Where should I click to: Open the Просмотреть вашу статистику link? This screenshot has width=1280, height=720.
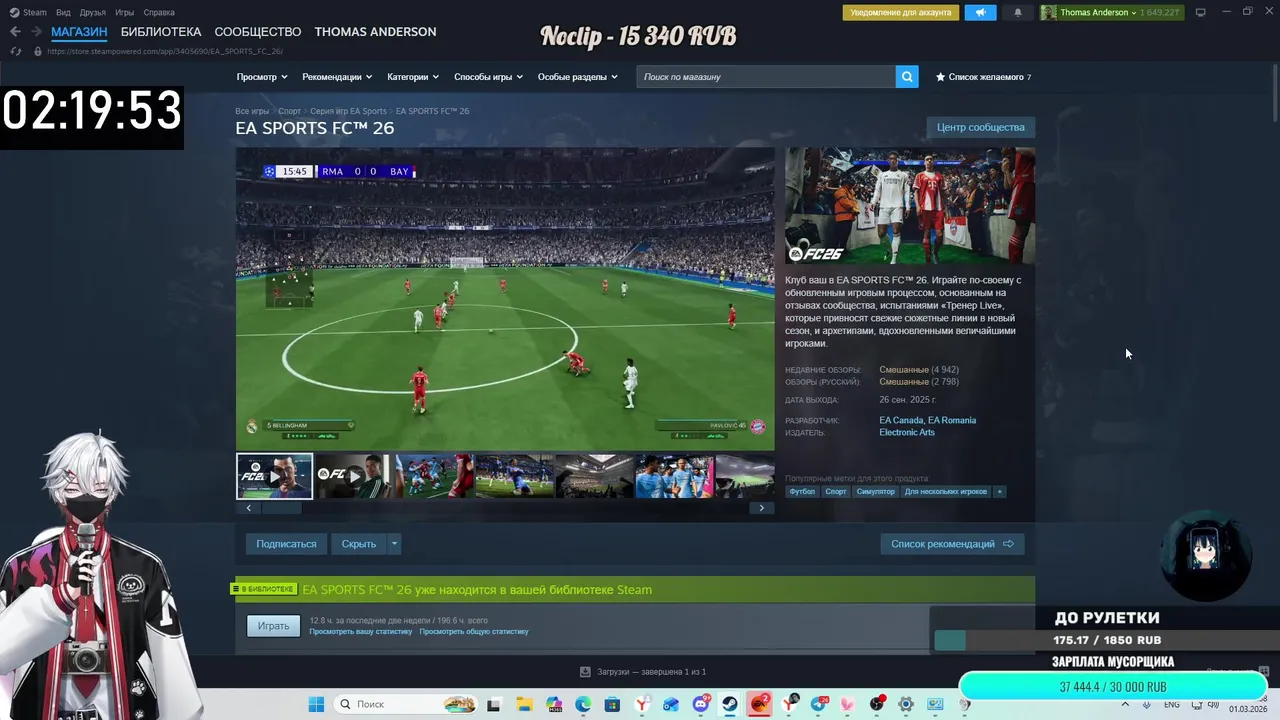pyautogui.click(x=361, y=632)
